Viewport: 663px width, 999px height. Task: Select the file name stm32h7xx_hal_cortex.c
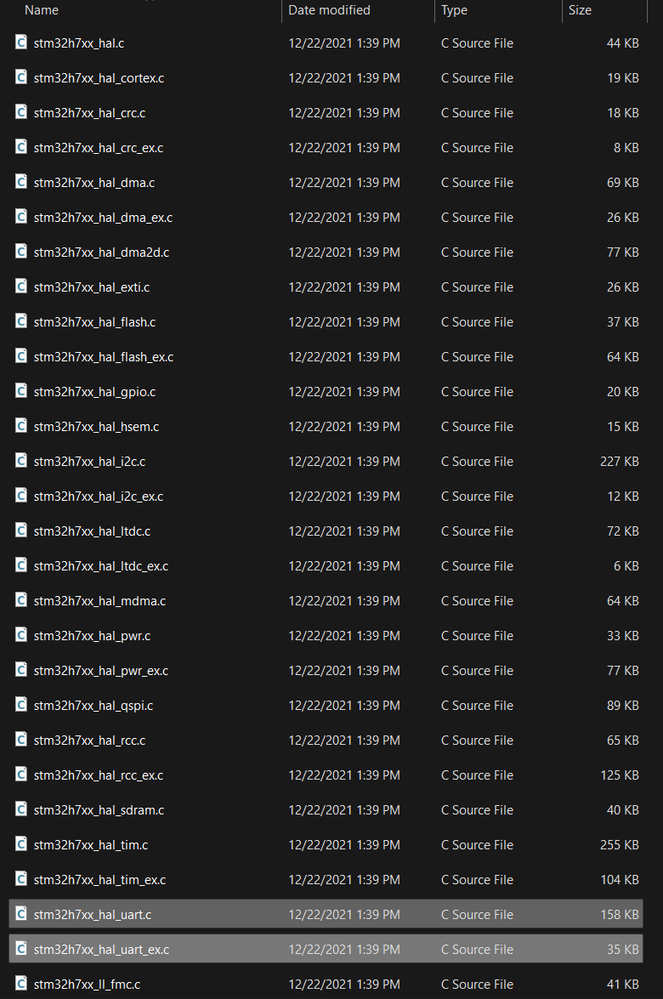click(x=99, y=78)
